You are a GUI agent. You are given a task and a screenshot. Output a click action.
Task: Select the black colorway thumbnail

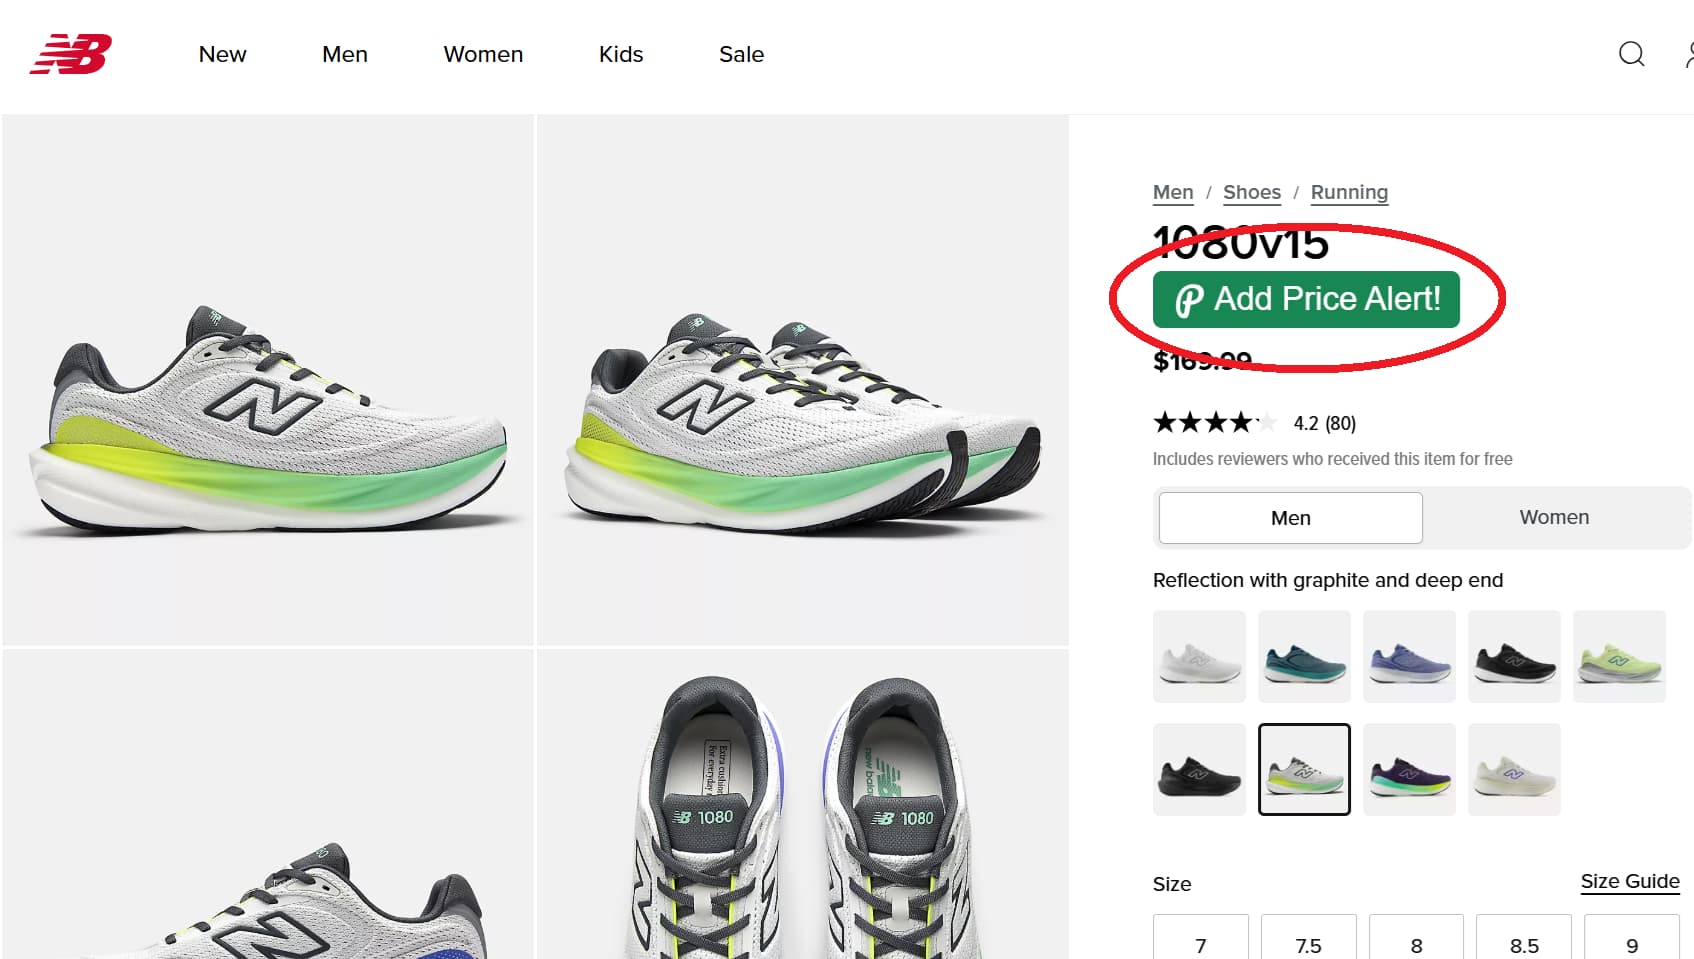(x=1514, y=656)
